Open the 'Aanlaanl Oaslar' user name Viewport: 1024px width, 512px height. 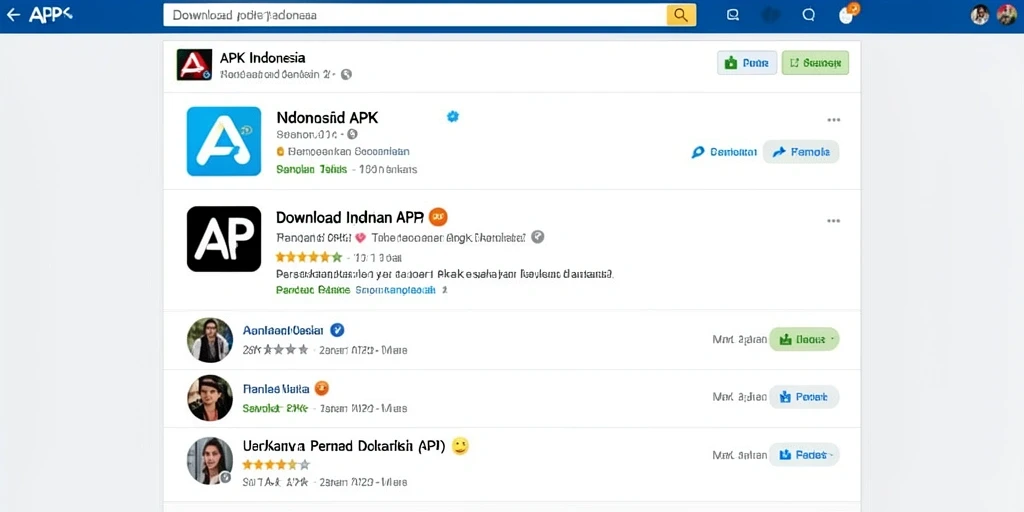click(x=283, y=330)
